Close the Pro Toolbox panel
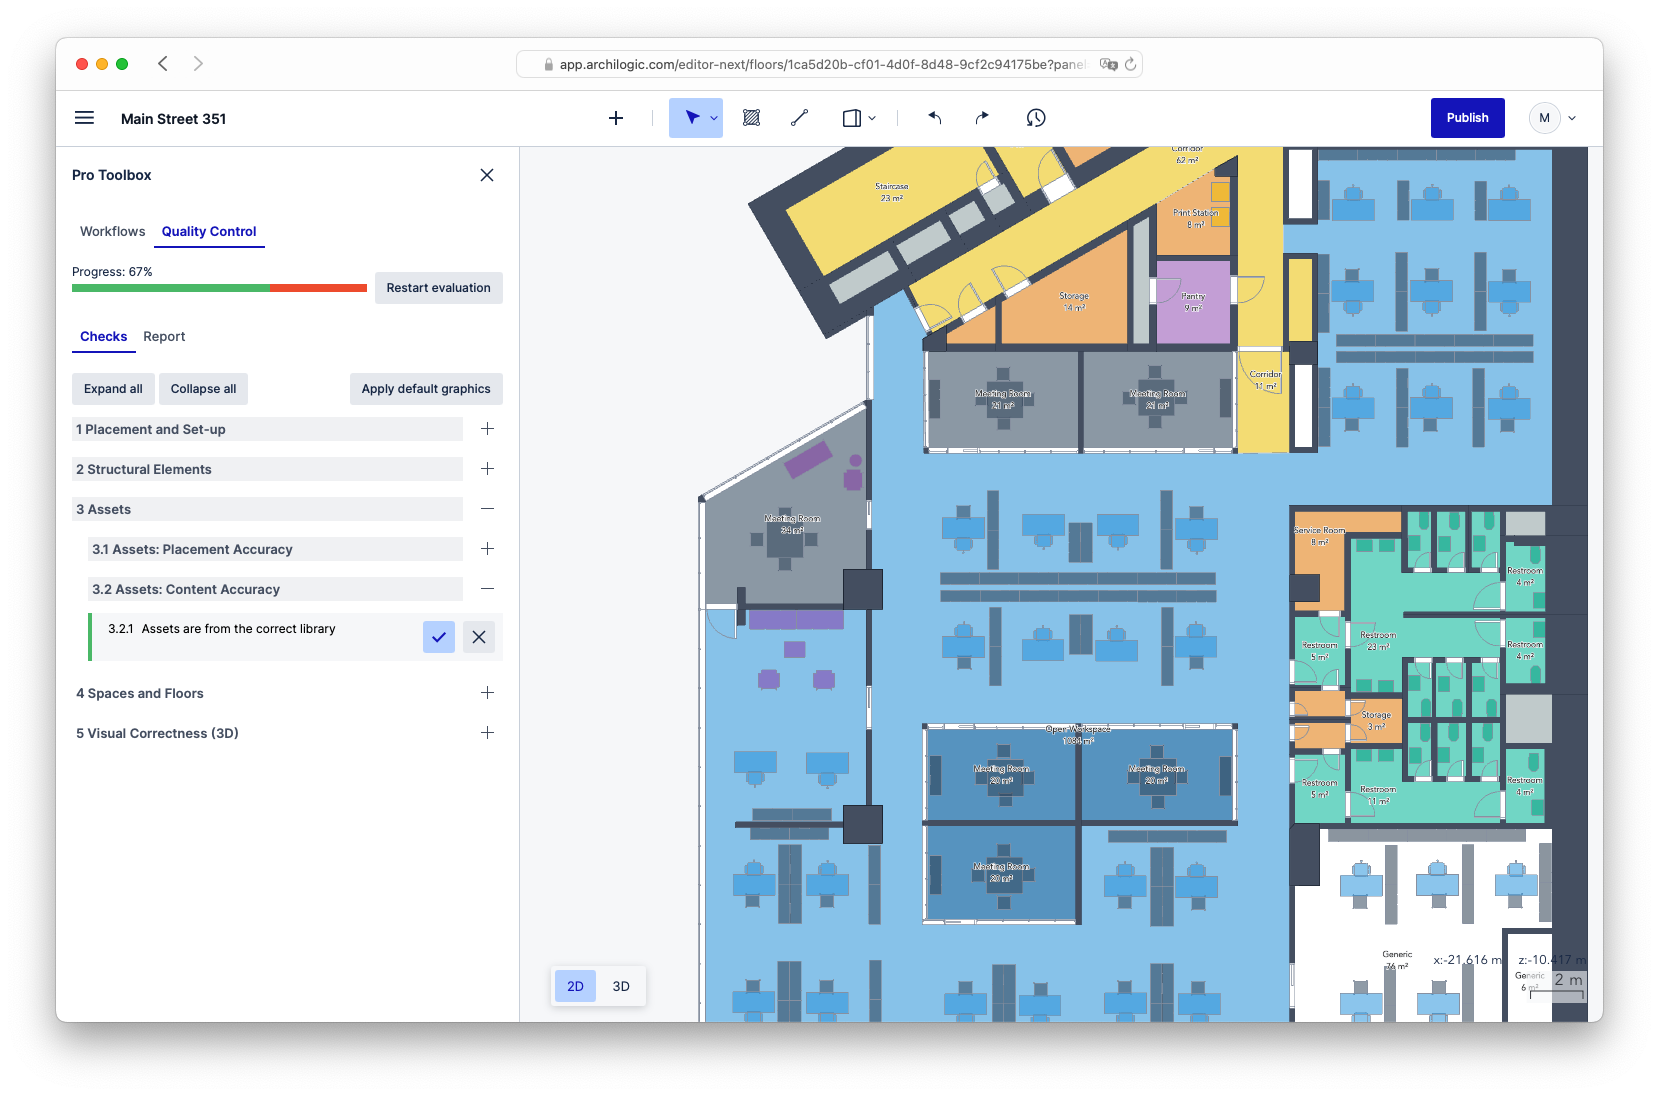Viewport: 1659px width, 1096px height. click(x=487, y=175)
